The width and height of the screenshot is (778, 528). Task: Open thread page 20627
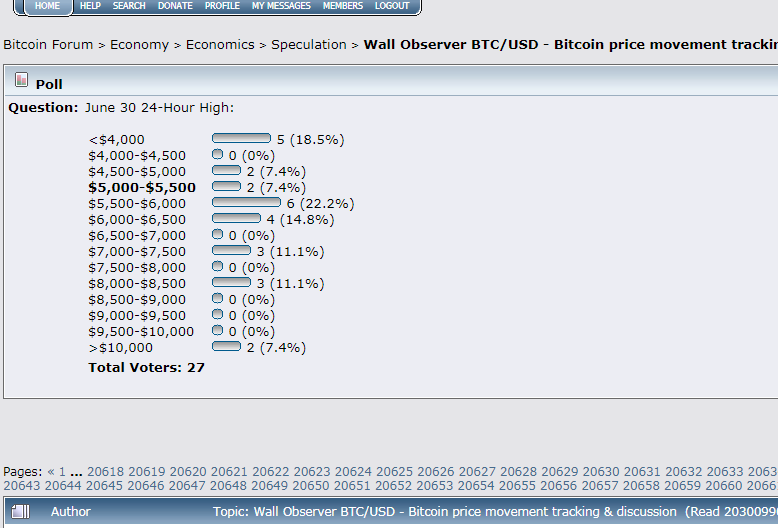[477, 471]
